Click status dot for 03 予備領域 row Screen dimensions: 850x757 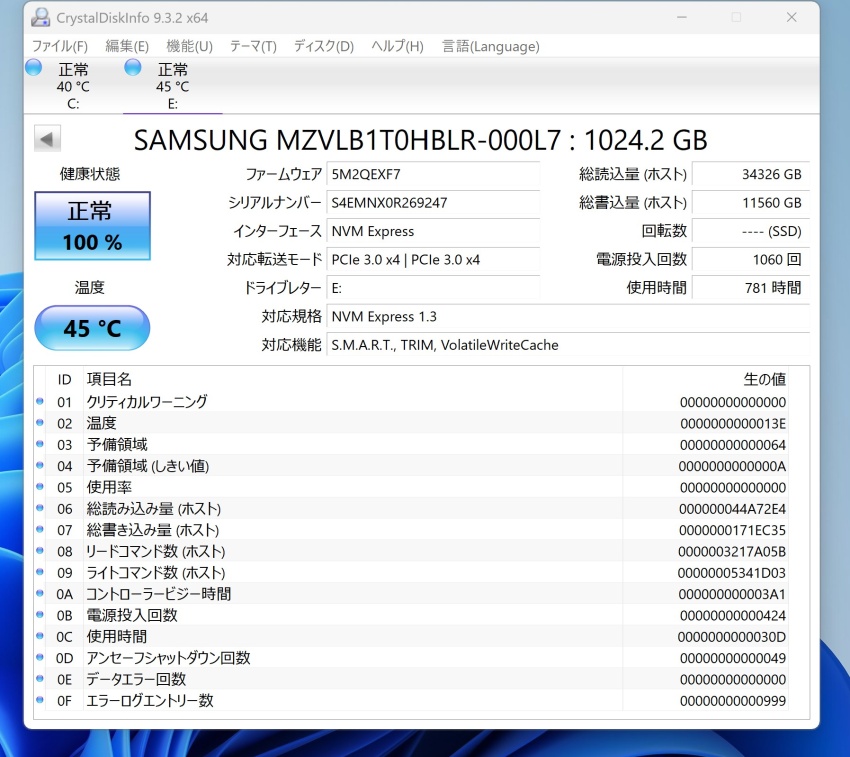tap(40, 444)
